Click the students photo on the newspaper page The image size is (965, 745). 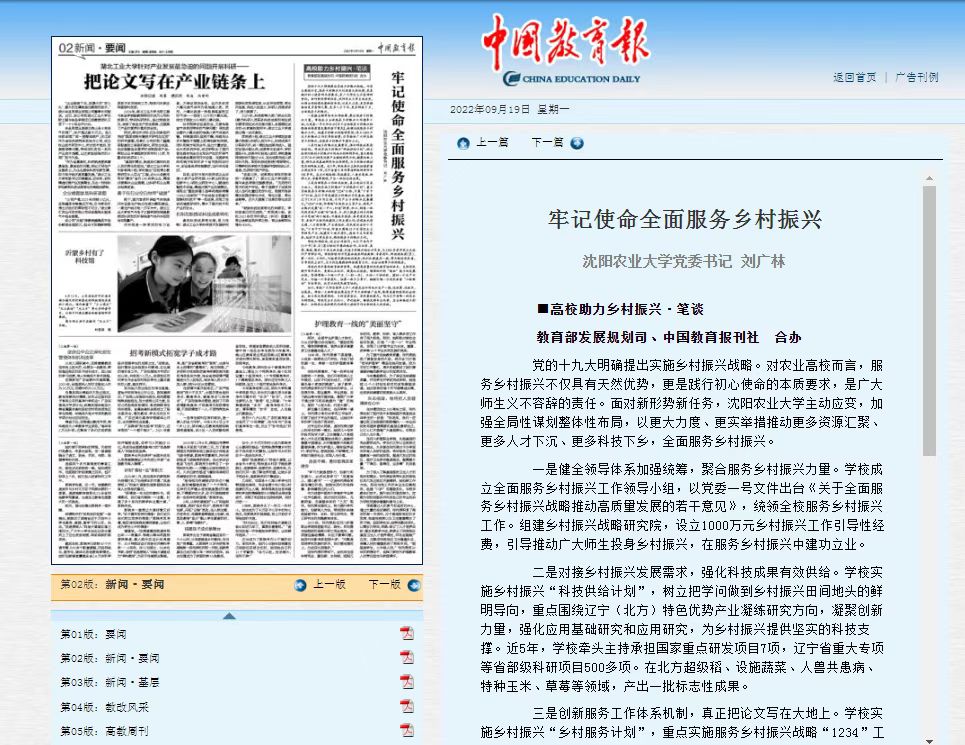[204, 284]
